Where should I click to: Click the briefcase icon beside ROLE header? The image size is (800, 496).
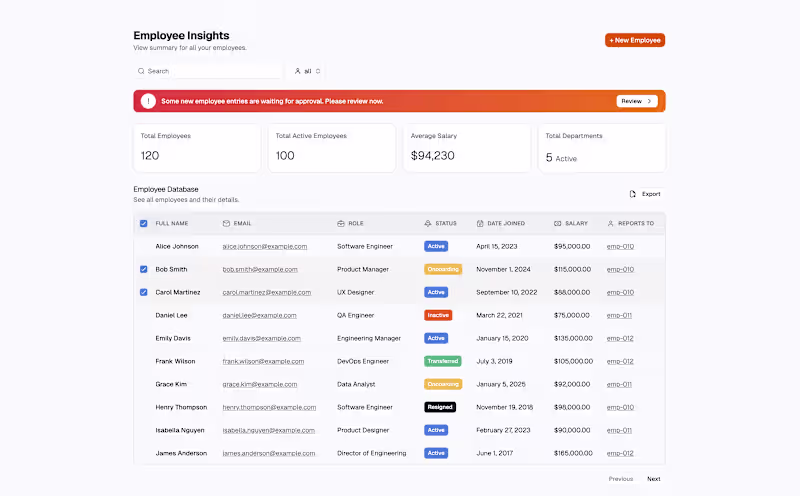point(341,224)
